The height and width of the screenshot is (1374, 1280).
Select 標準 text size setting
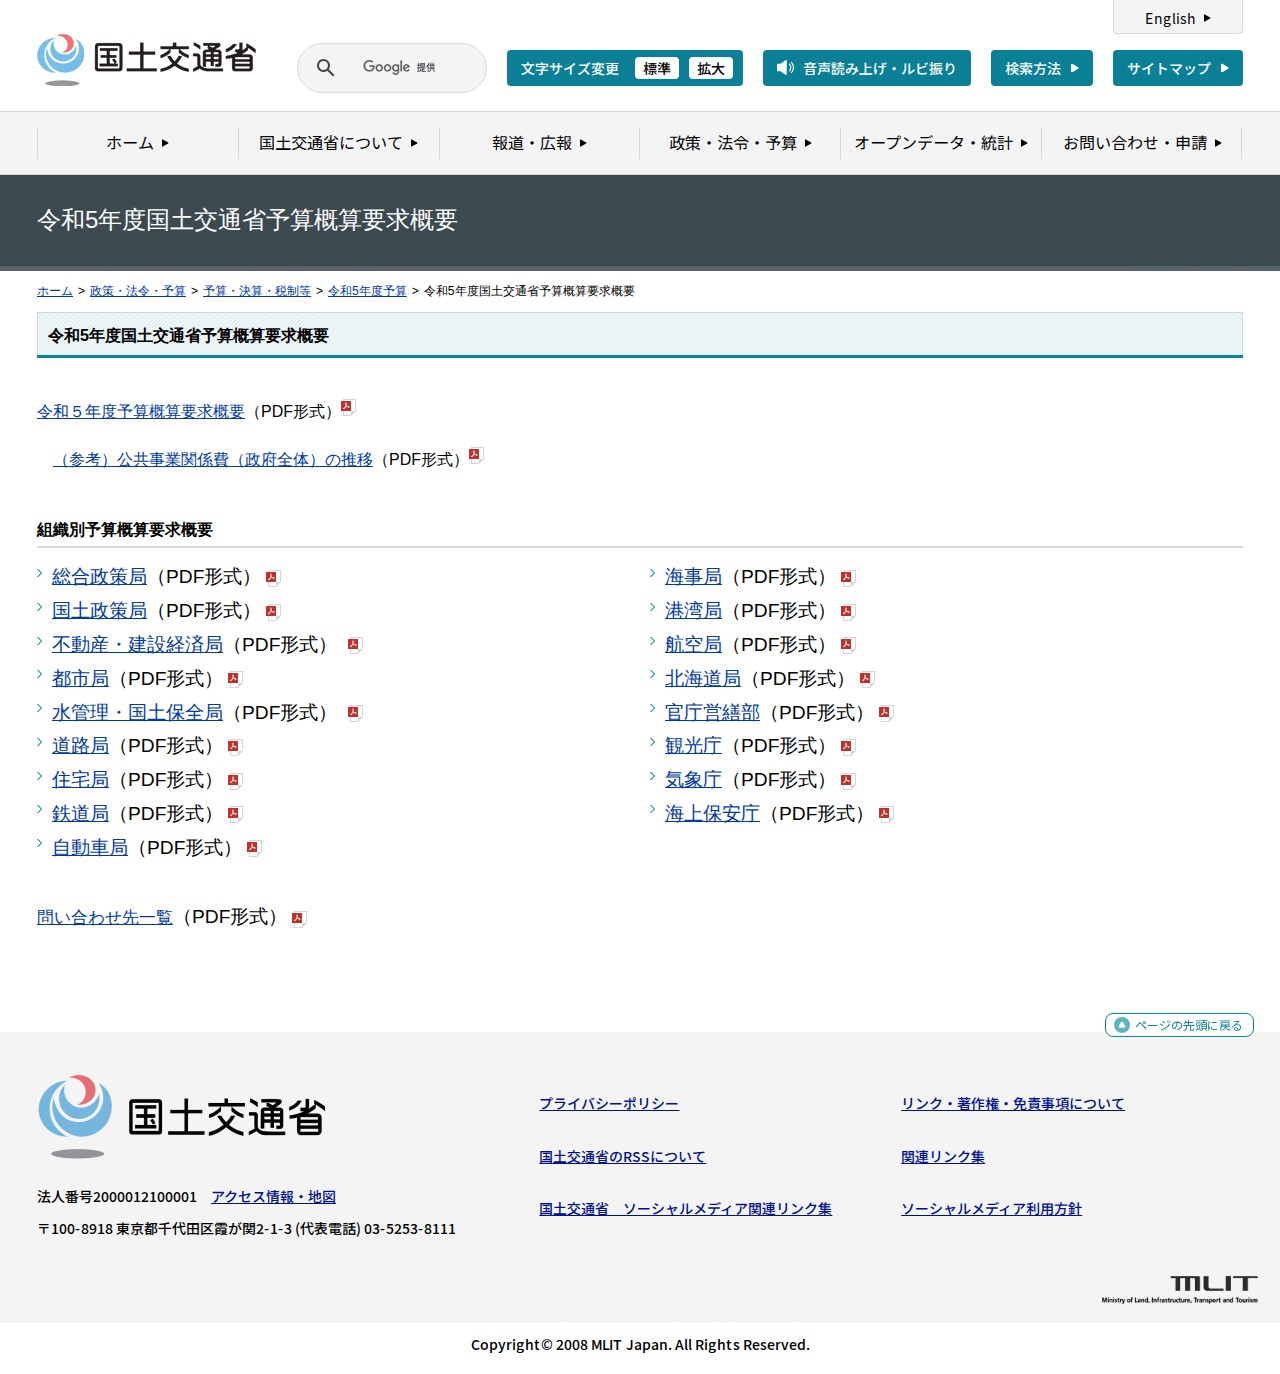tap(657, 68)
